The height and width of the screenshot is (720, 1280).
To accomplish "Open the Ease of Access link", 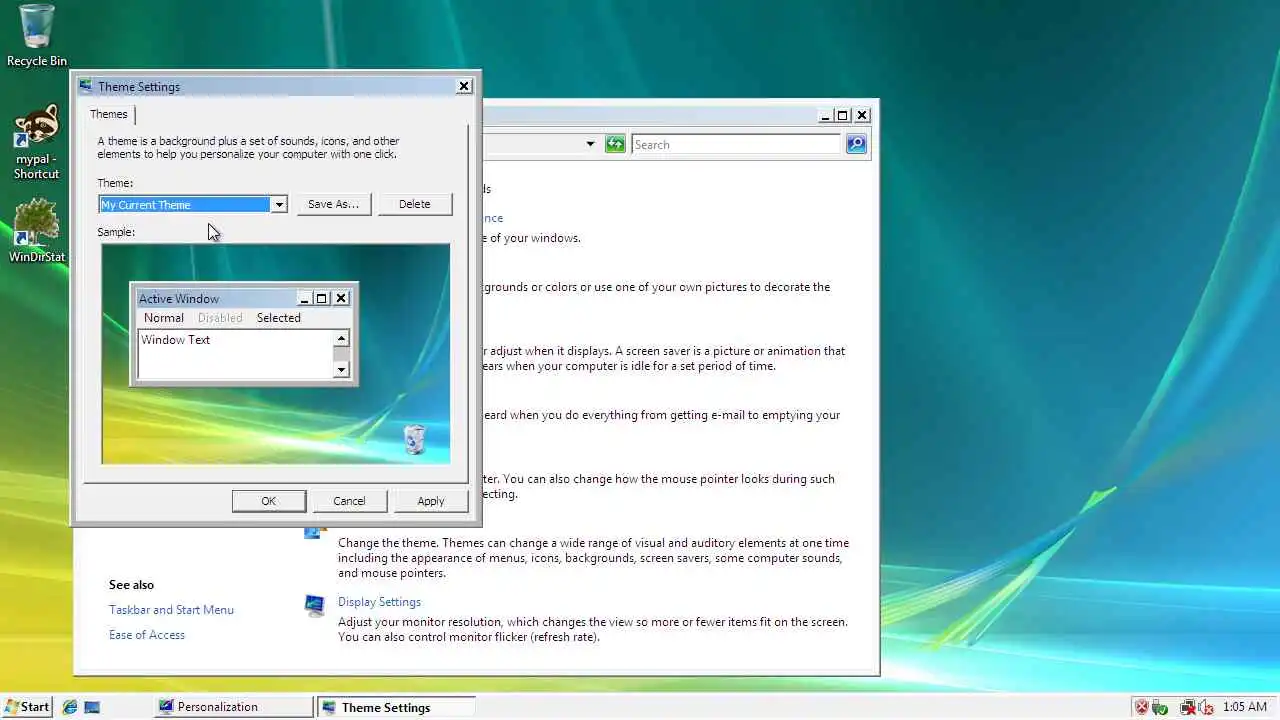I will click(x=147, y=635).
